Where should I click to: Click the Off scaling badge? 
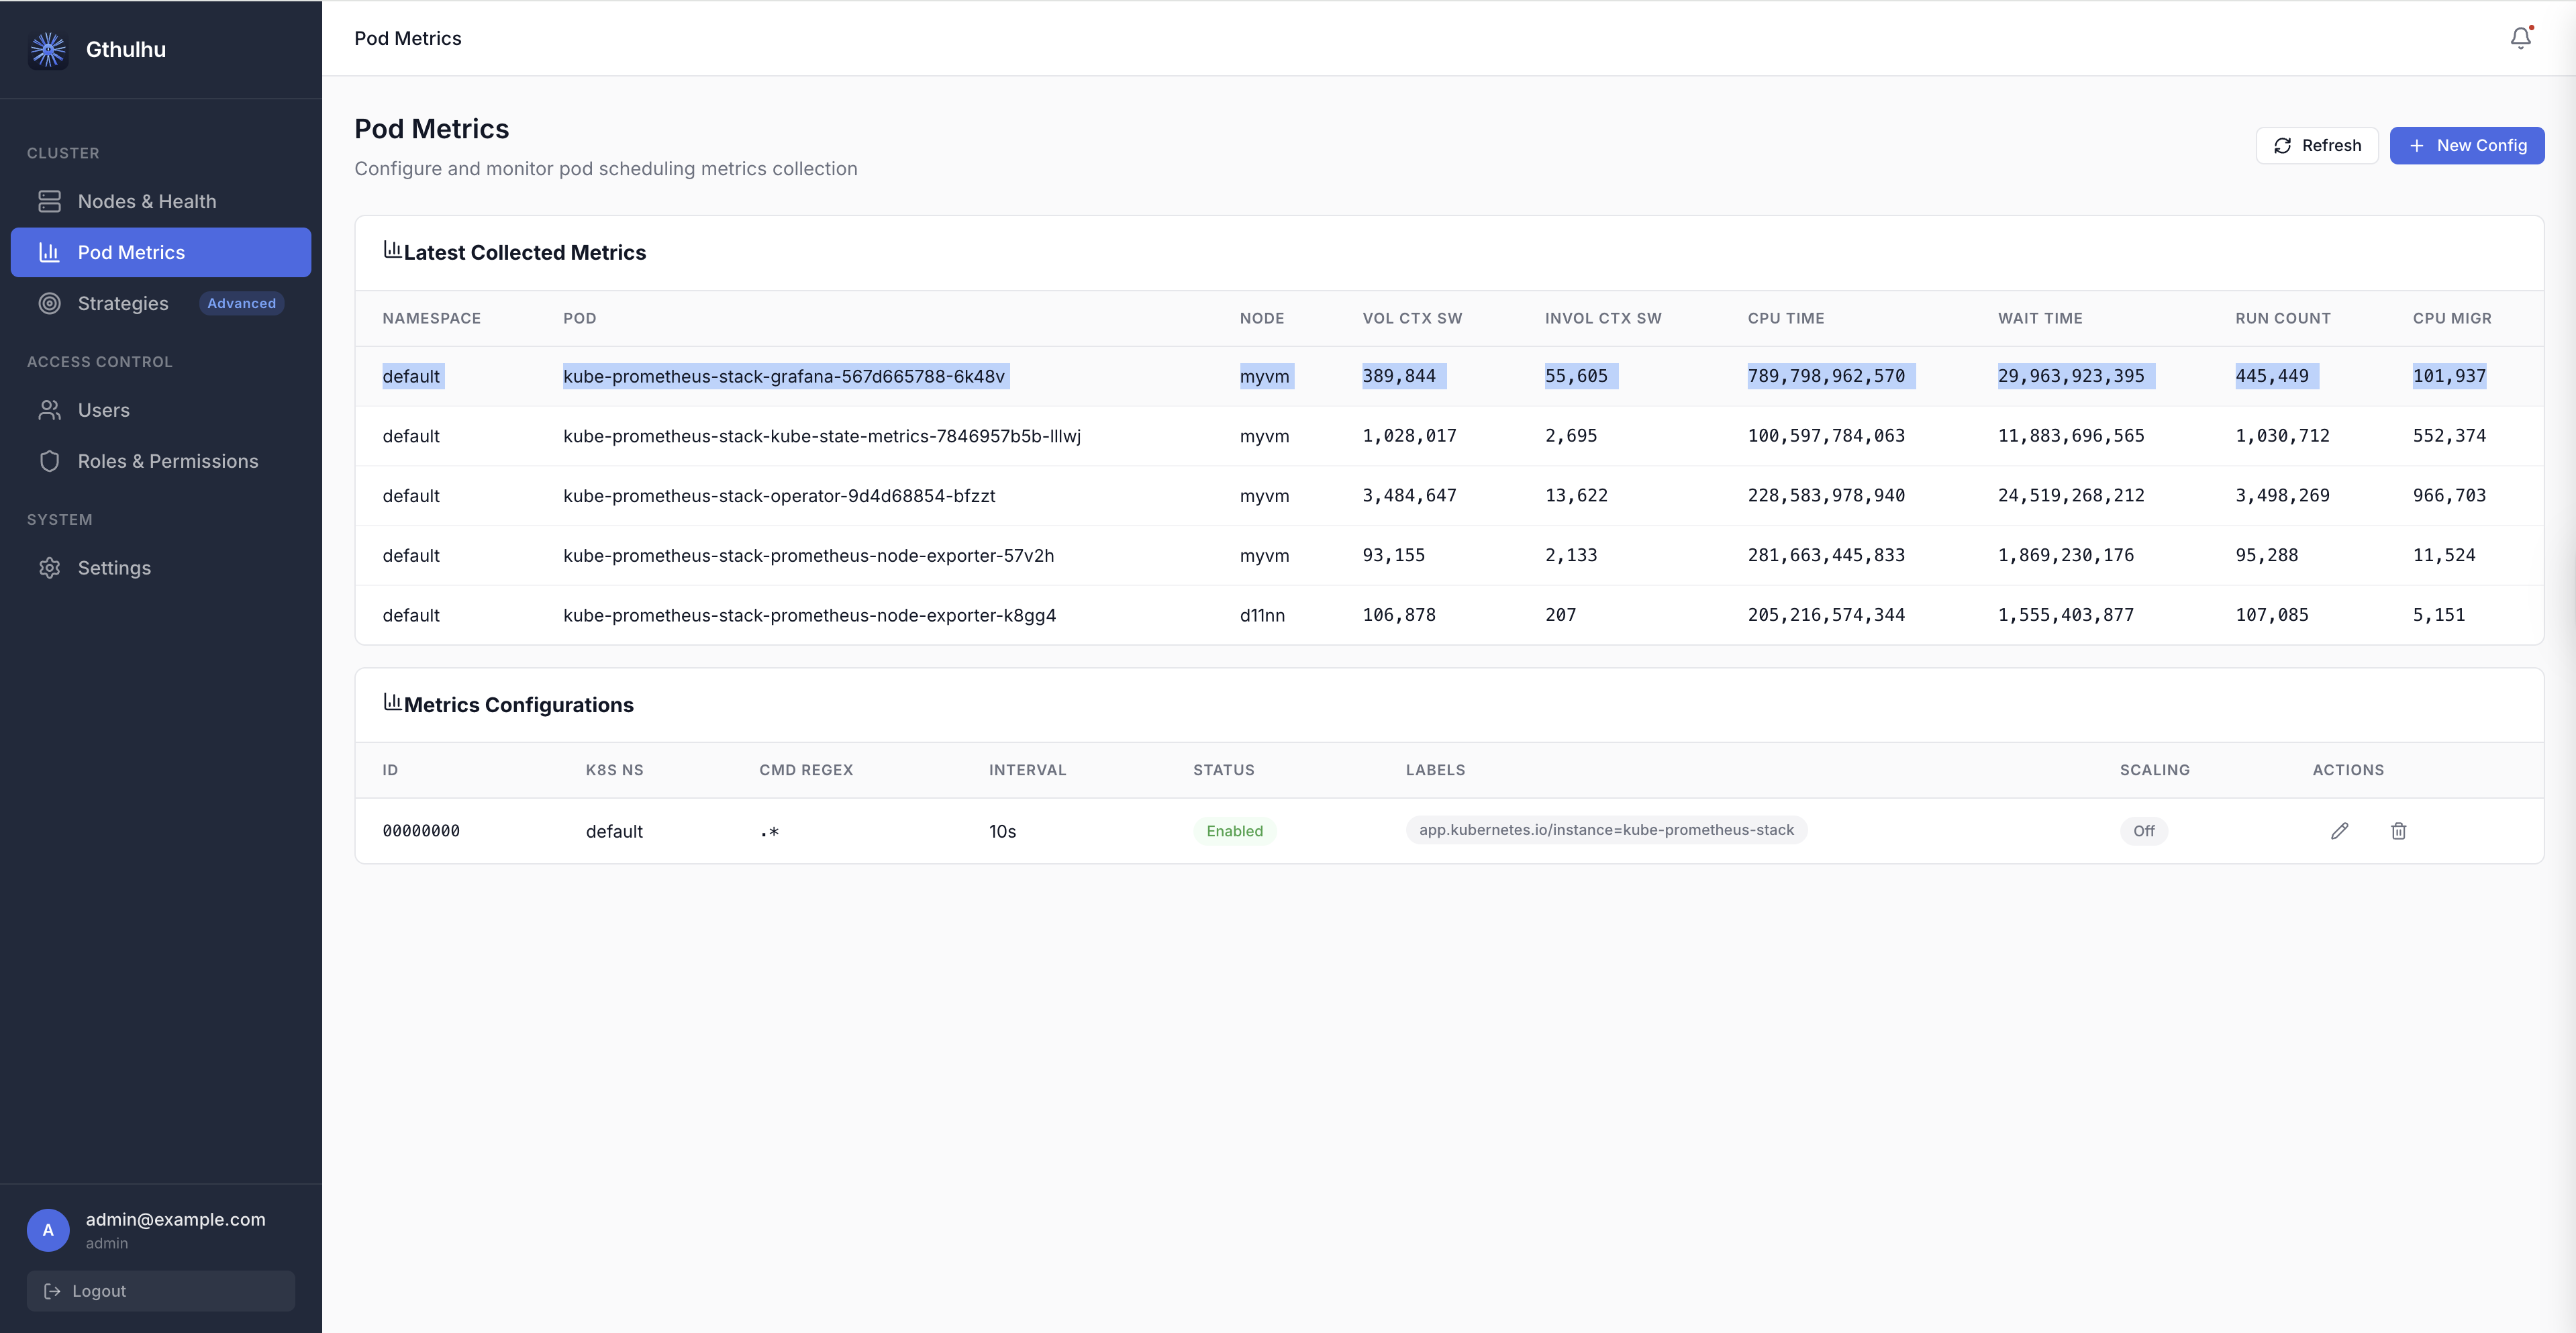2143,831
